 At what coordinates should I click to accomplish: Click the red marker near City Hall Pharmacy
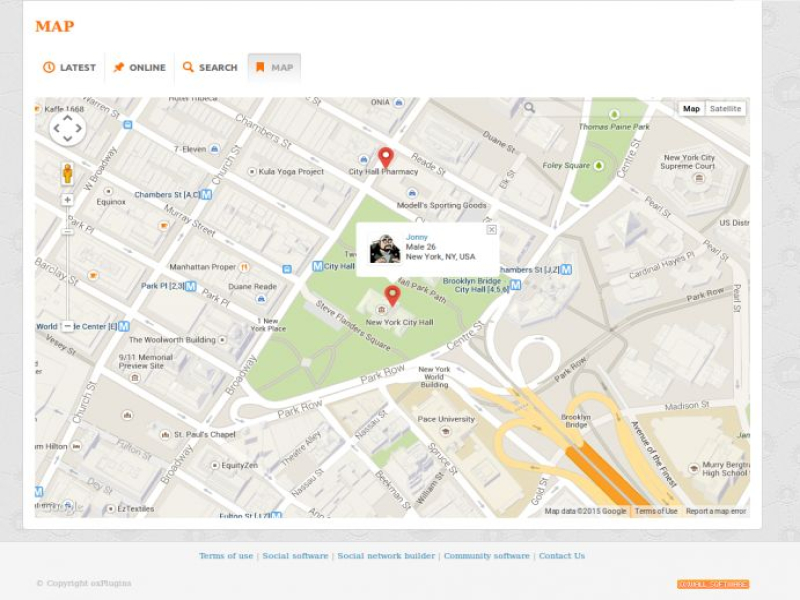click(x=386, y=158)
